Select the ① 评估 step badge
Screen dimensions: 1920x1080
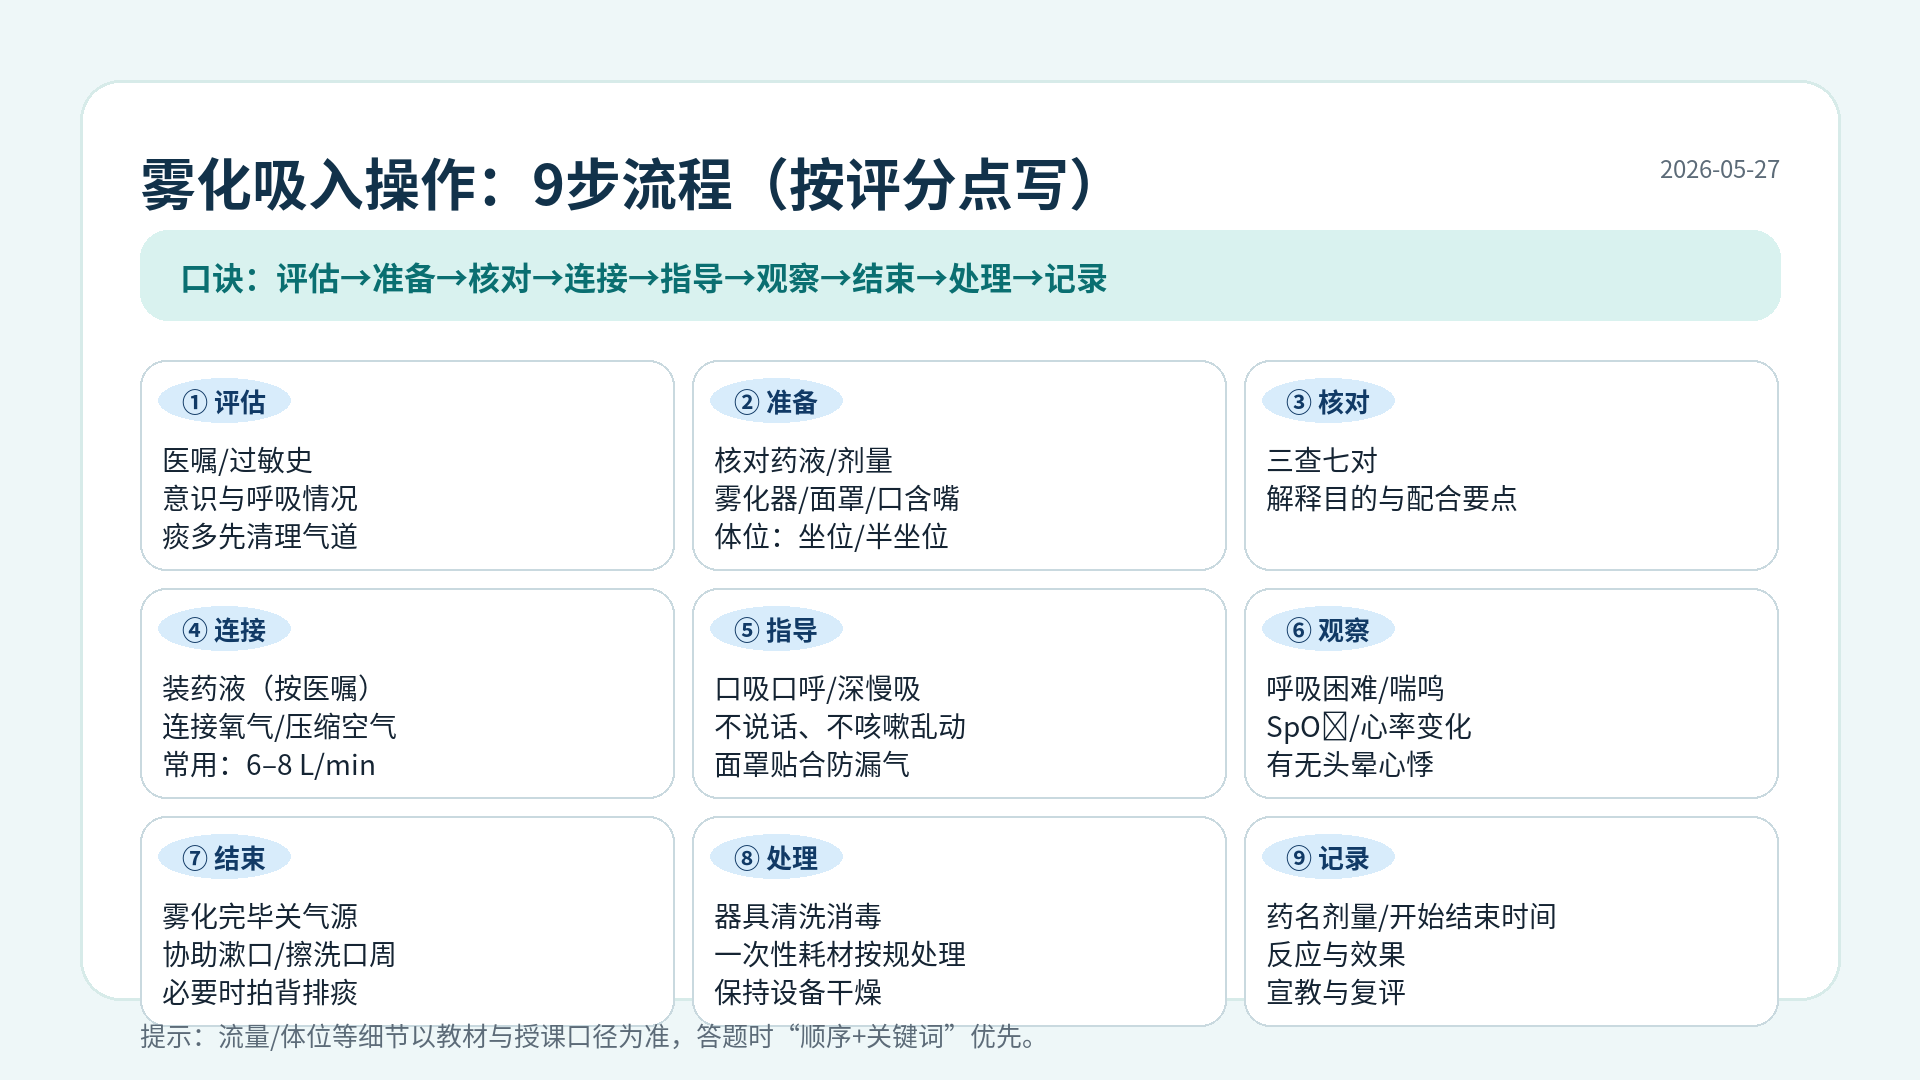[x=224, y=402]
